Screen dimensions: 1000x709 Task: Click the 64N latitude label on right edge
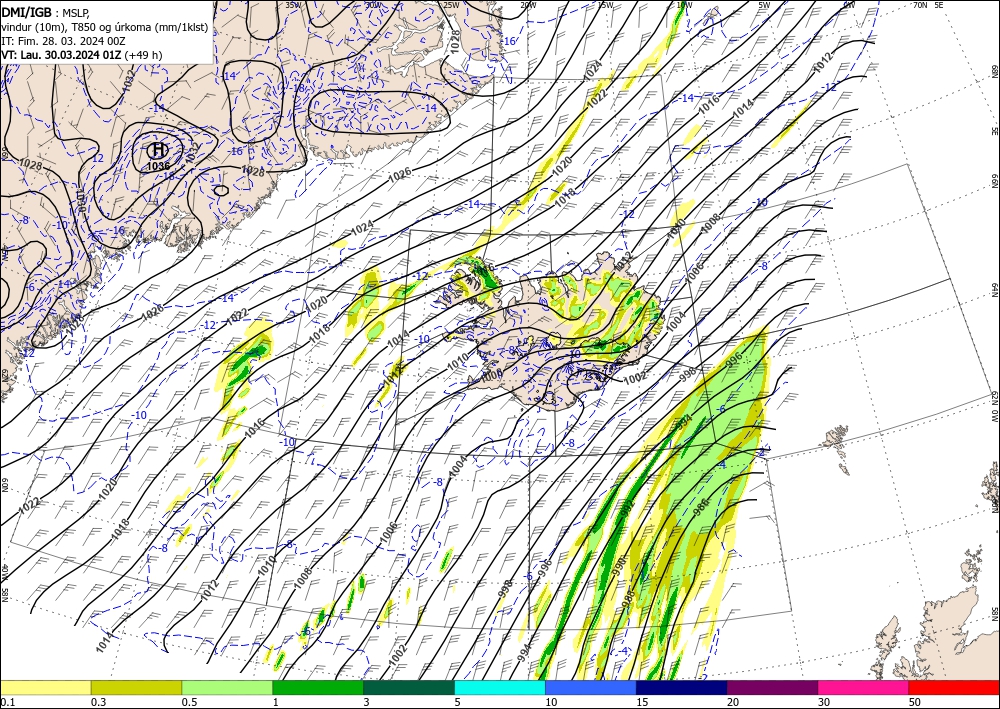994,290
